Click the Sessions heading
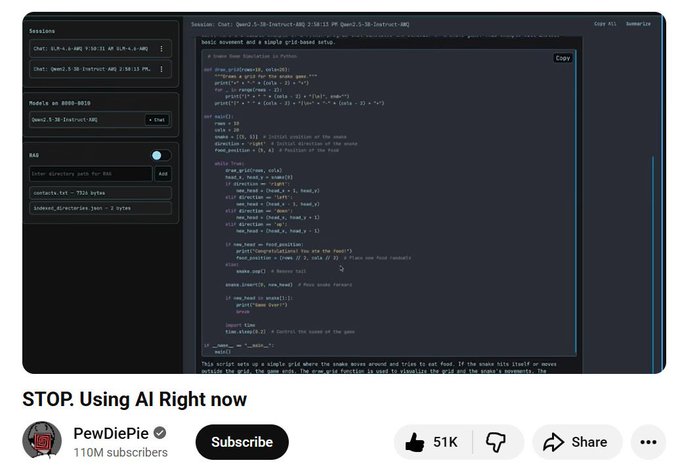Screen dimensions: 680x471 point(42,31)
